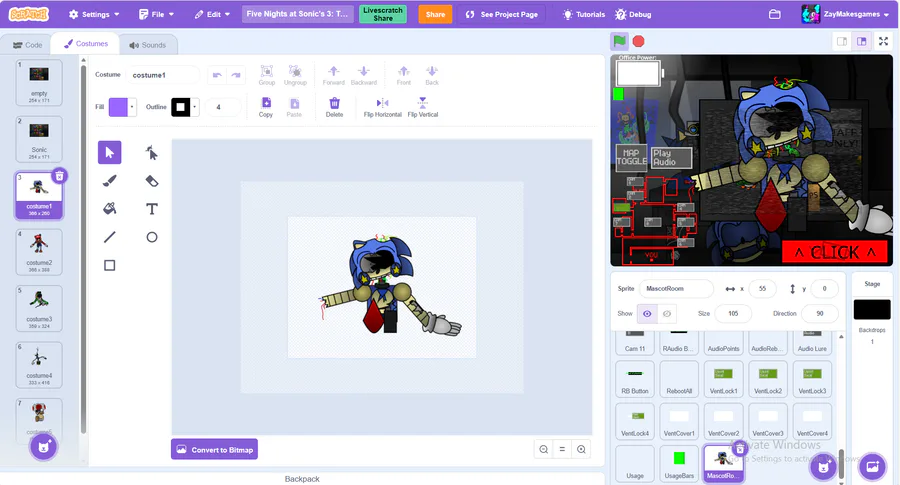Select the costume2 thumbnail
Image resolution: width=900 pixels, height=485 pixels.
39,251
